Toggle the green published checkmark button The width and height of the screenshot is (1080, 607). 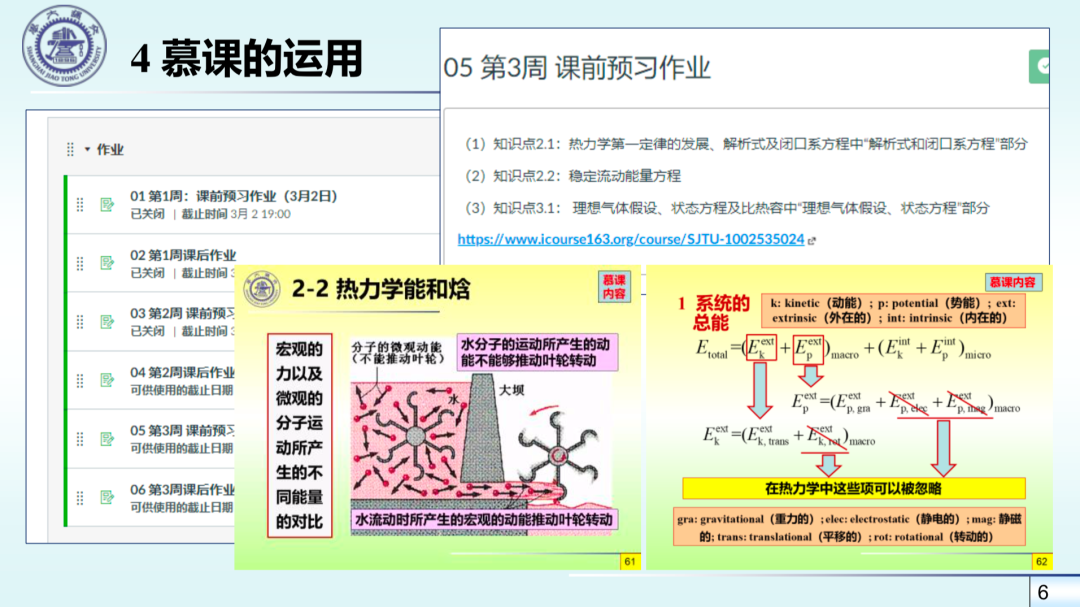click(1040, 66)
